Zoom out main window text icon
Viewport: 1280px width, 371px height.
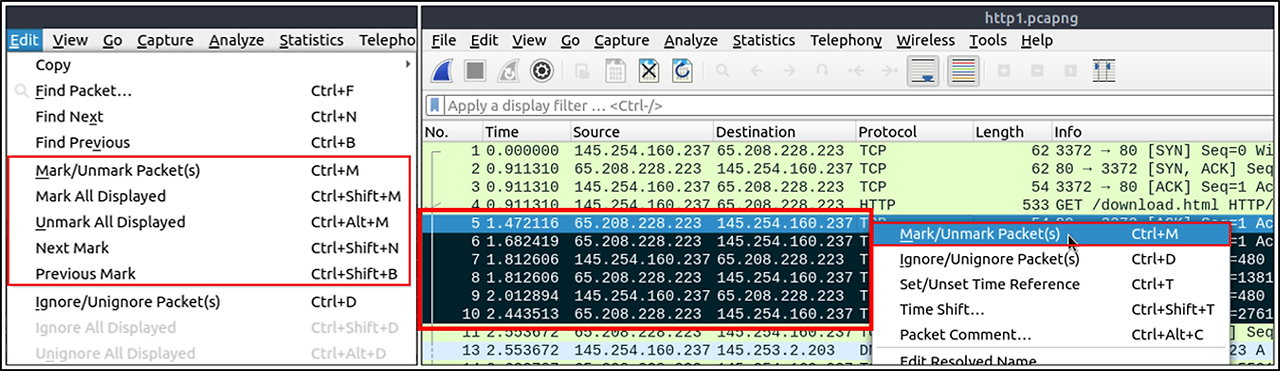pos(1037,71)
